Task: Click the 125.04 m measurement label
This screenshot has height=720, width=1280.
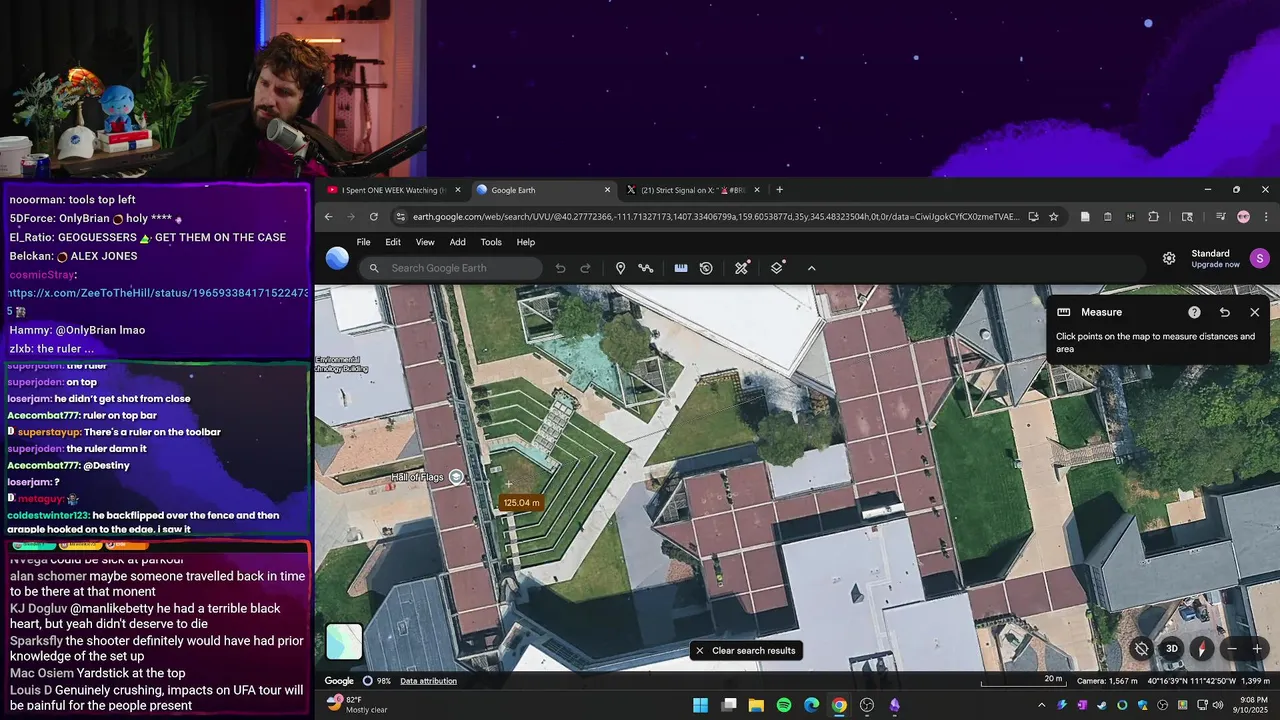Action: pyautogui.click(x=521, y=503)
